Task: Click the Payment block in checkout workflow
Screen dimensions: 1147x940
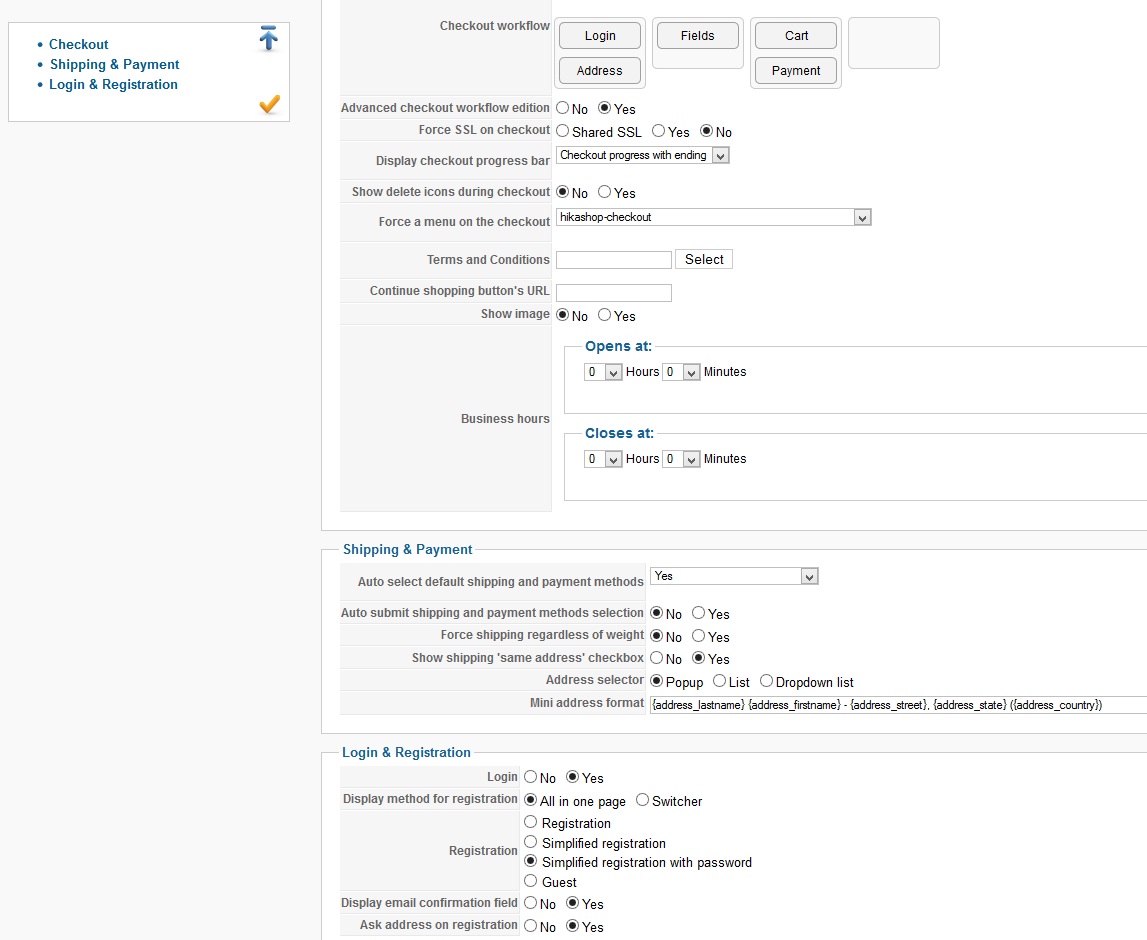Action: coord(796,71)
